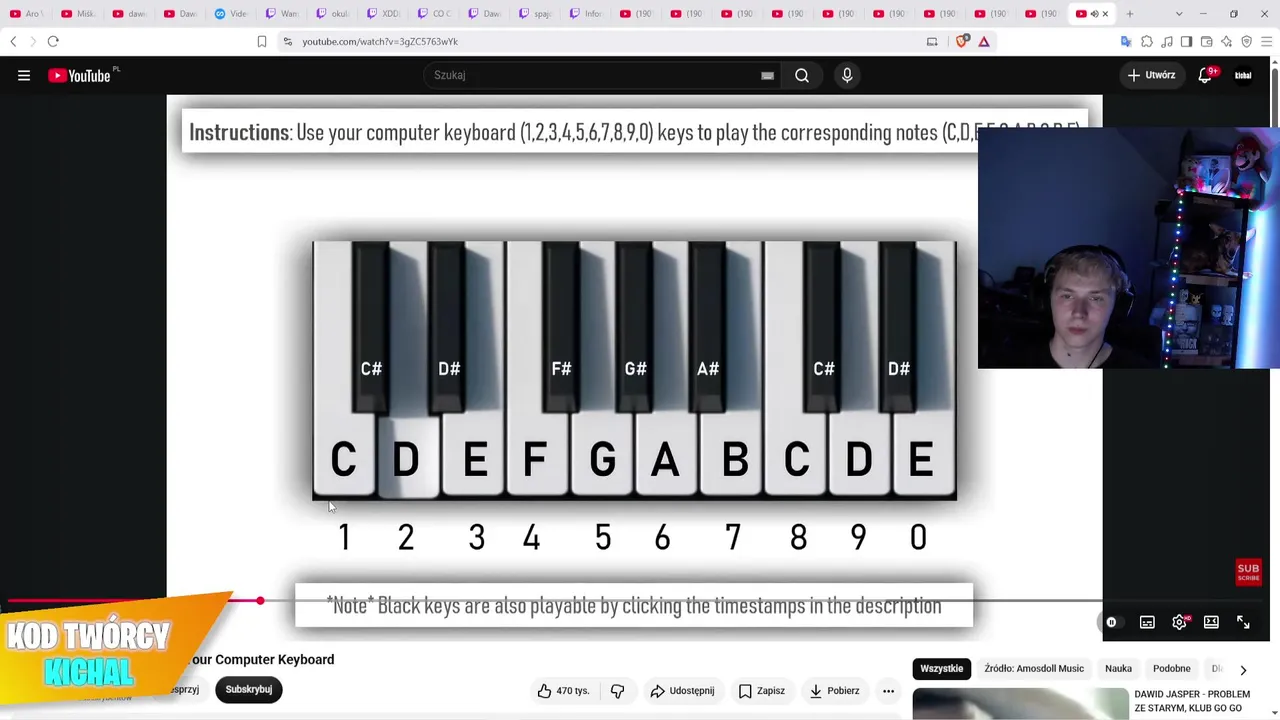
Task: Dislike the video
Action: coord(617,690)
